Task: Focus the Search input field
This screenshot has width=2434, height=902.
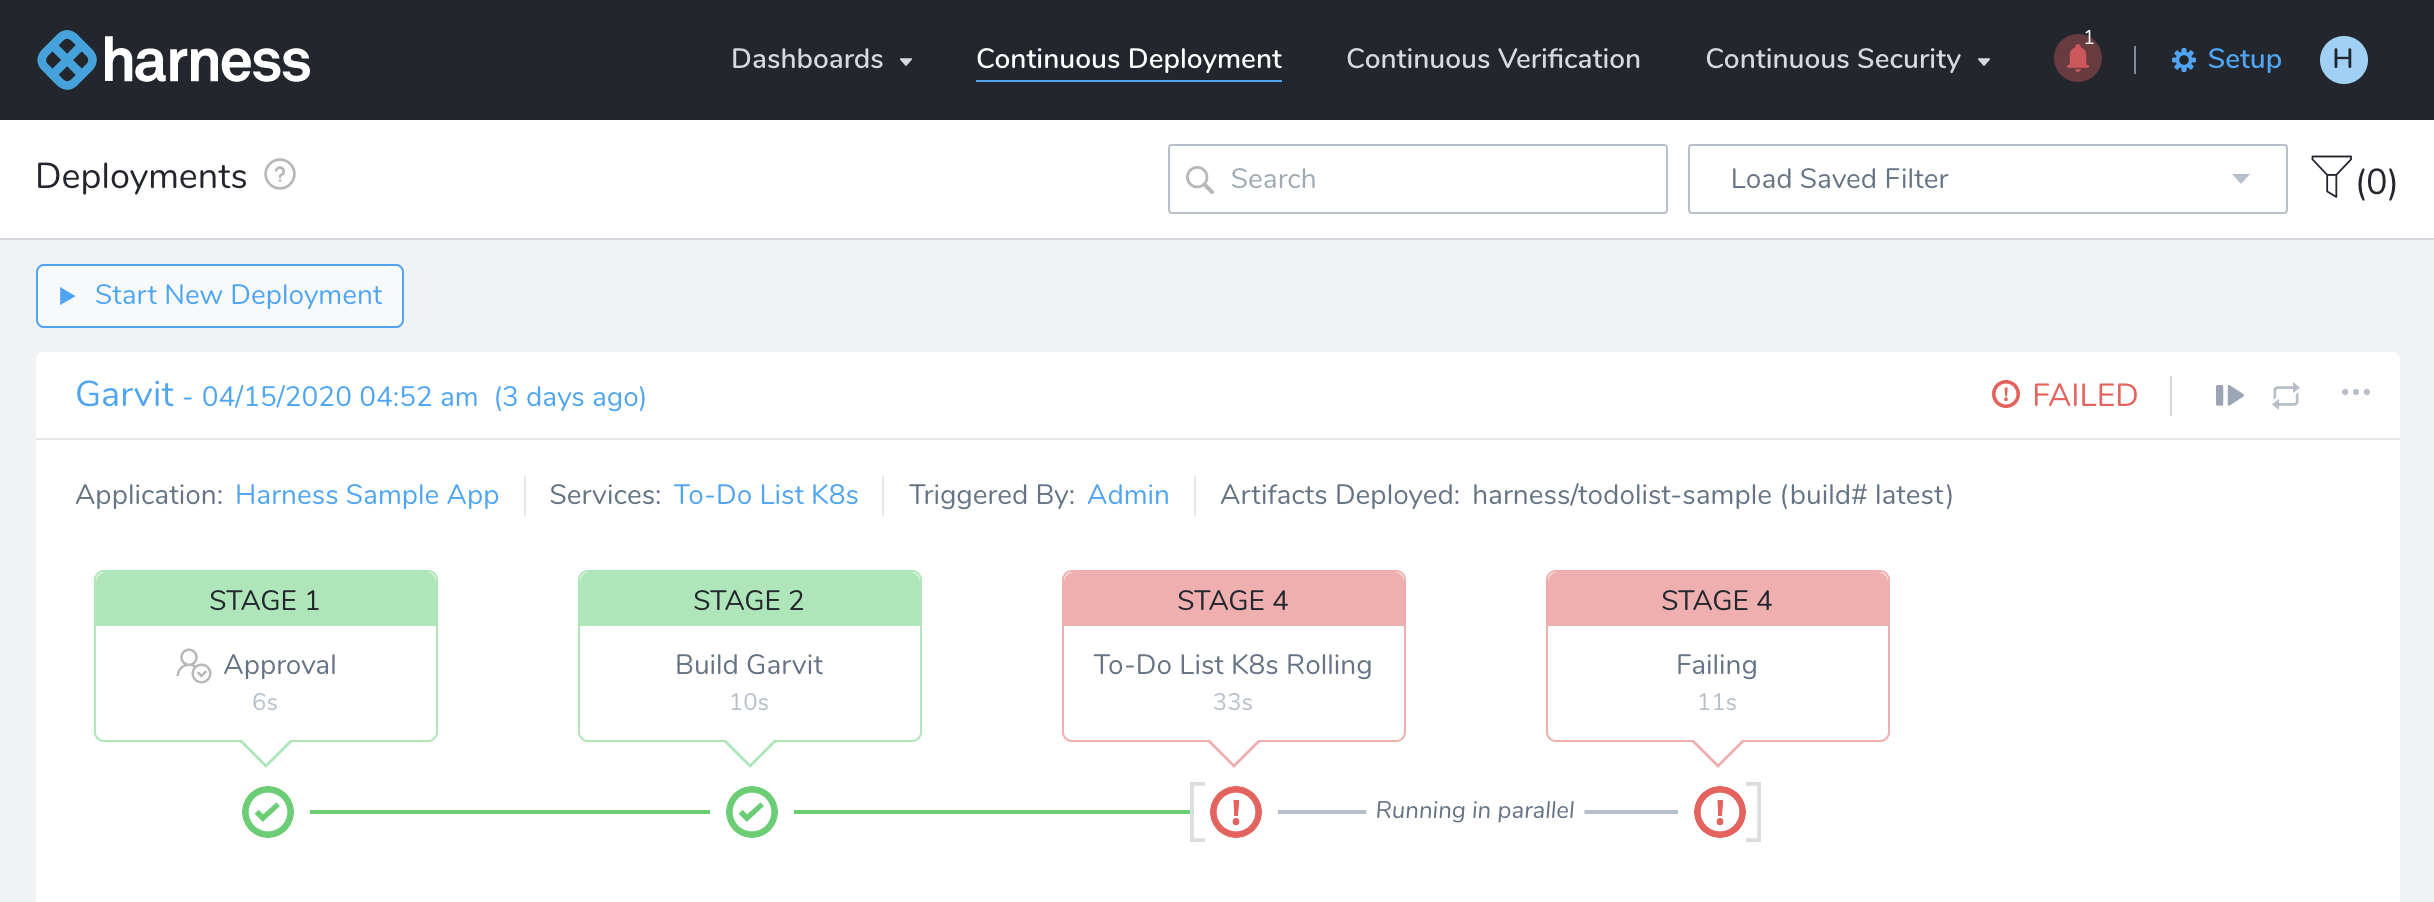Action: [x=1417, y=179]
